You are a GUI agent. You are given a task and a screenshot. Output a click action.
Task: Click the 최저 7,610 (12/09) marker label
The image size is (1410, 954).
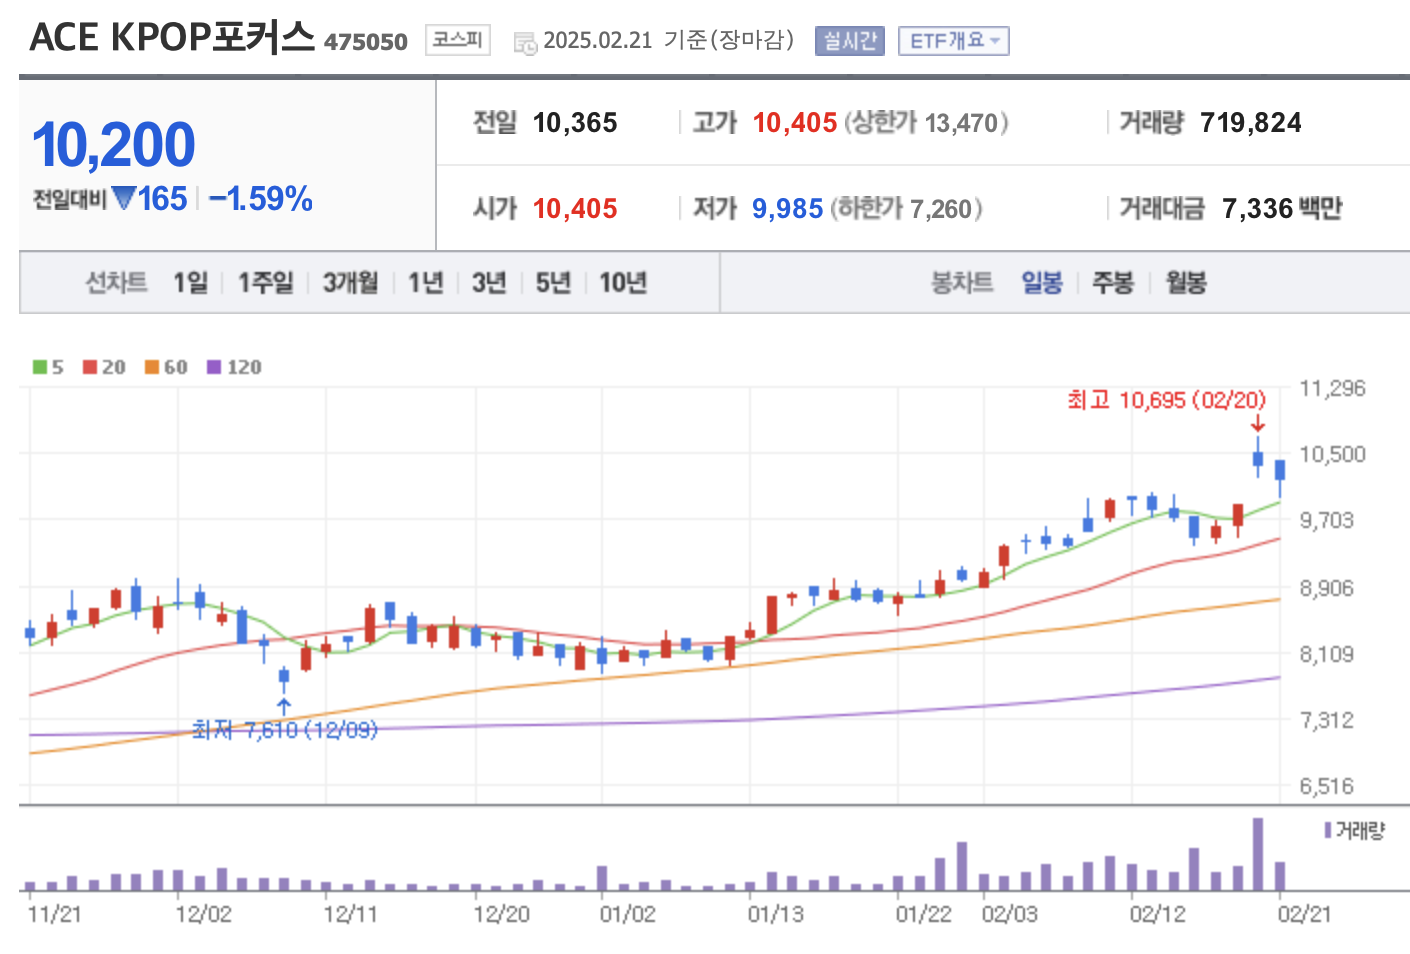(285, 730)
